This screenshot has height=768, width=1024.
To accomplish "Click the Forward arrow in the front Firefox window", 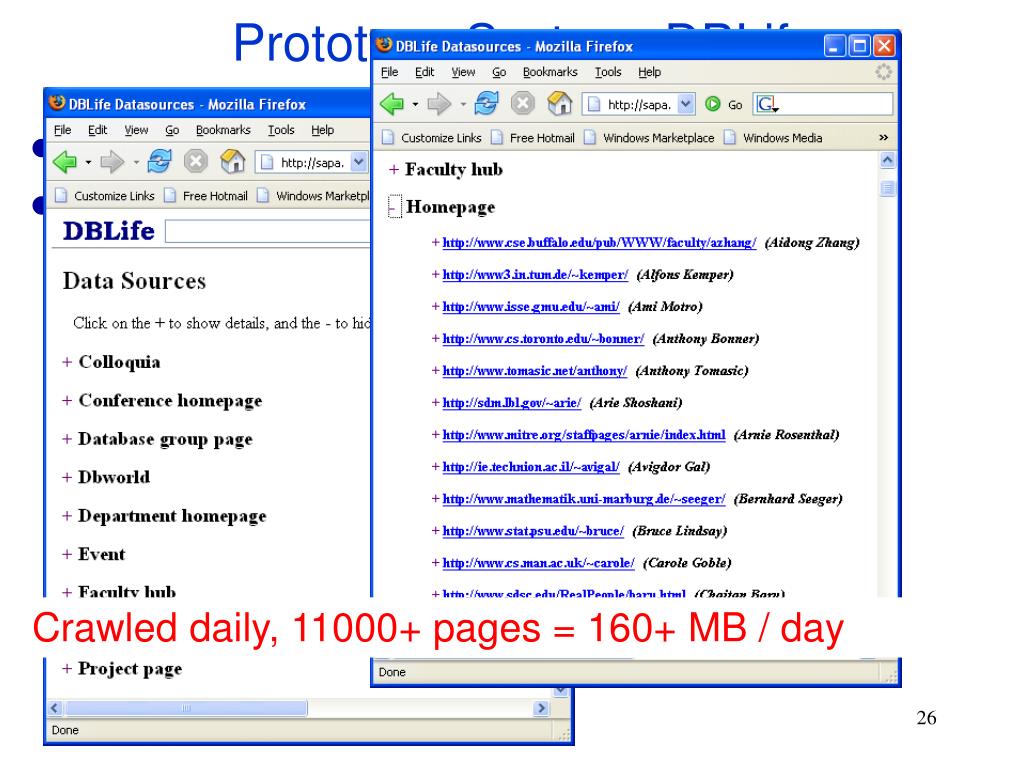I will (x=439, y=104).
